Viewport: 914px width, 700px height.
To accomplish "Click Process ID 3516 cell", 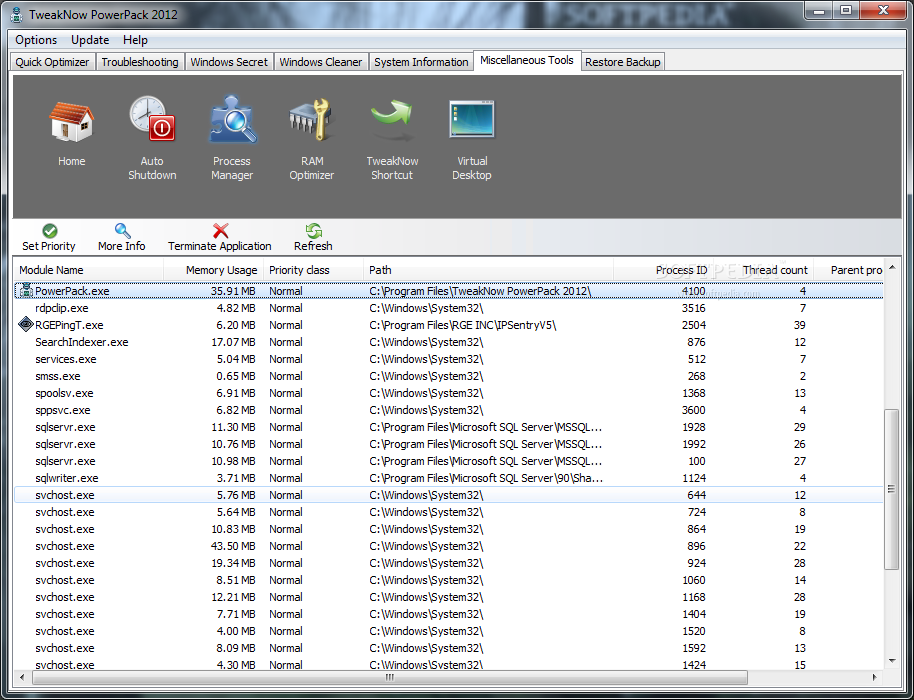I will tap(694, 308).
